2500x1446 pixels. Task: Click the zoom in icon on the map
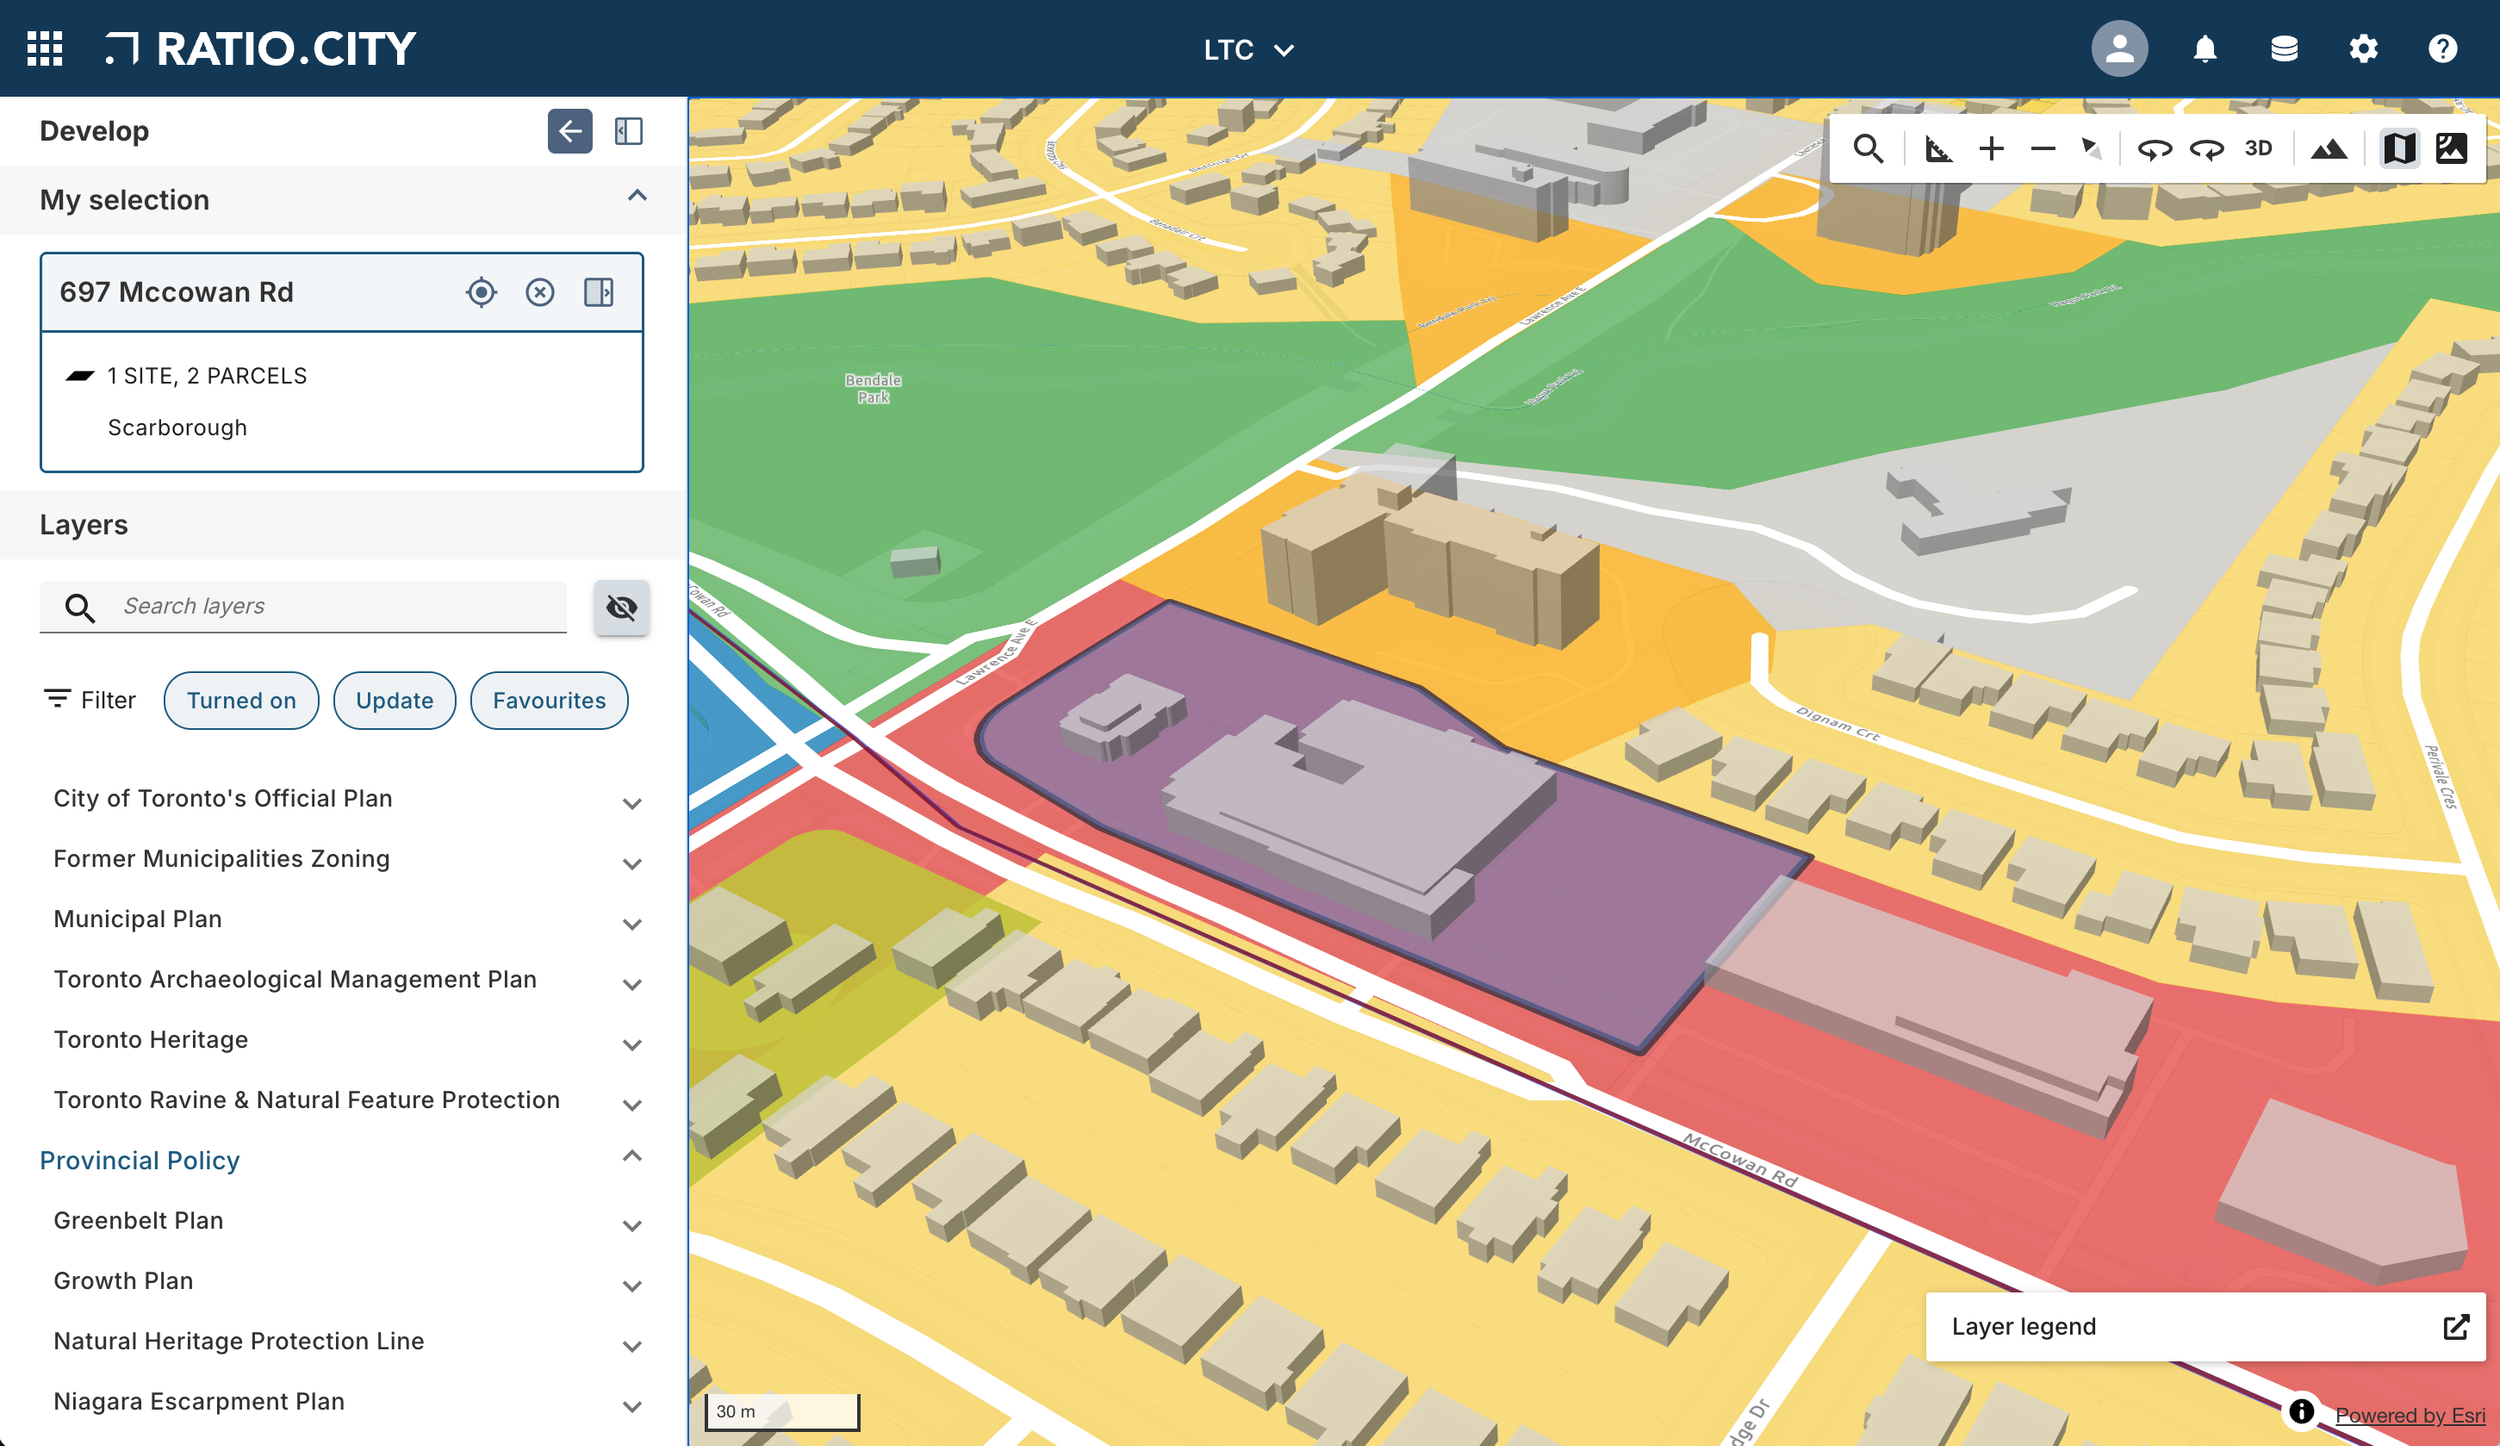[1991, 148]
